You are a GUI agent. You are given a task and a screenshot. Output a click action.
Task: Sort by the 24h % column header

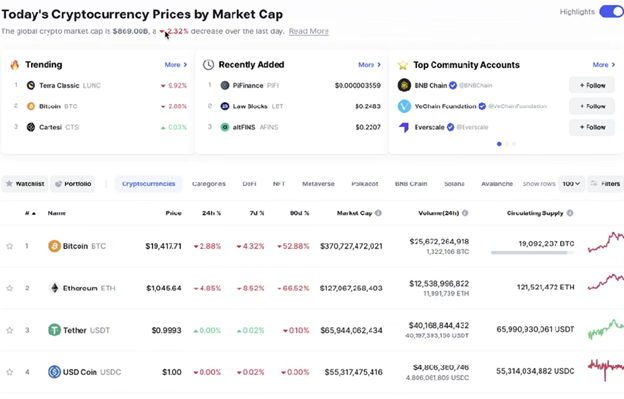211,213
